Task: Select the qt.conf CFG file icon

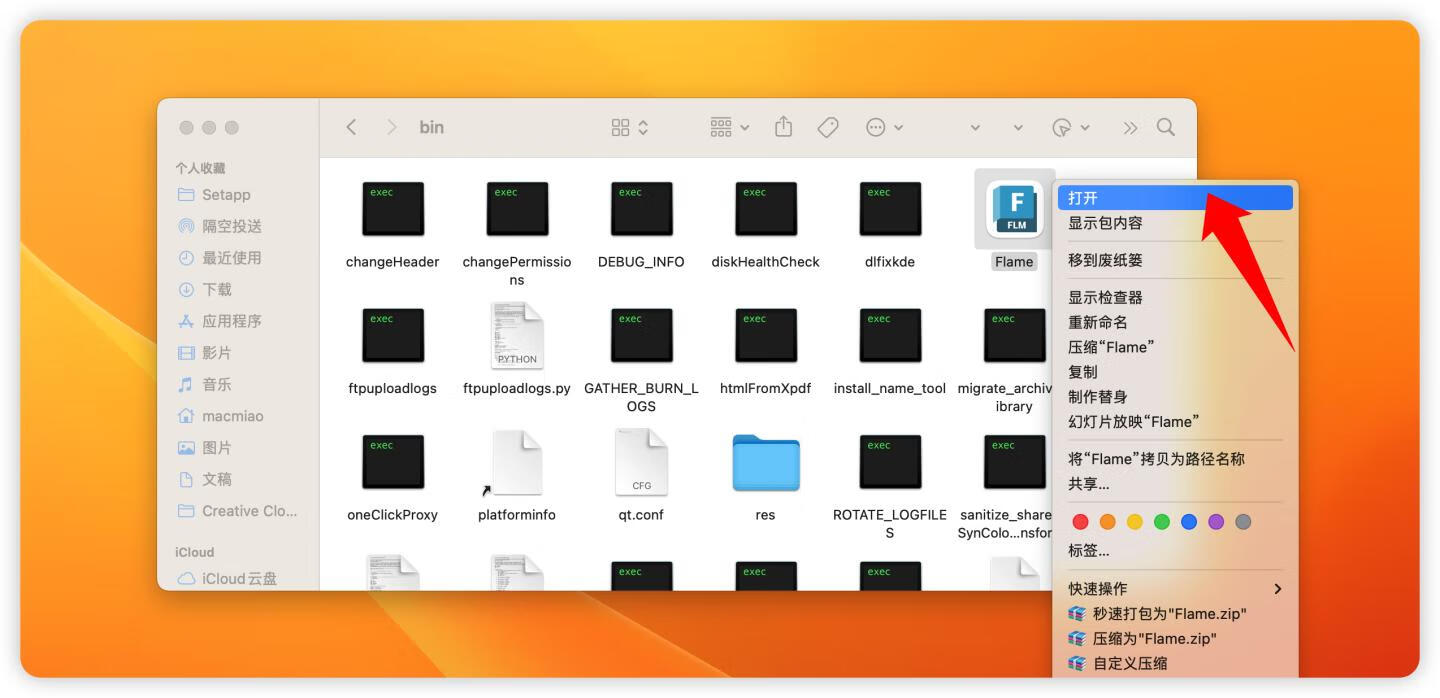Action: pyautogui.click(x=641, y=462)
